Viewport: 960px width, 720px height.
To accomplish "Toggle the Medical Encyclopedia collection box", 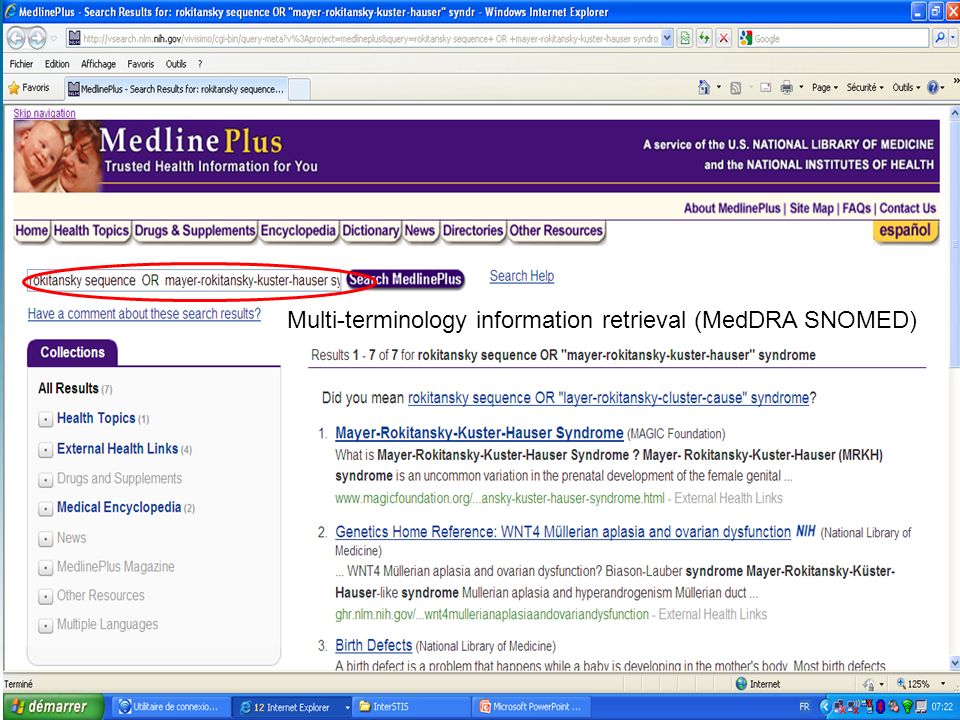I will tap(45, 509).
